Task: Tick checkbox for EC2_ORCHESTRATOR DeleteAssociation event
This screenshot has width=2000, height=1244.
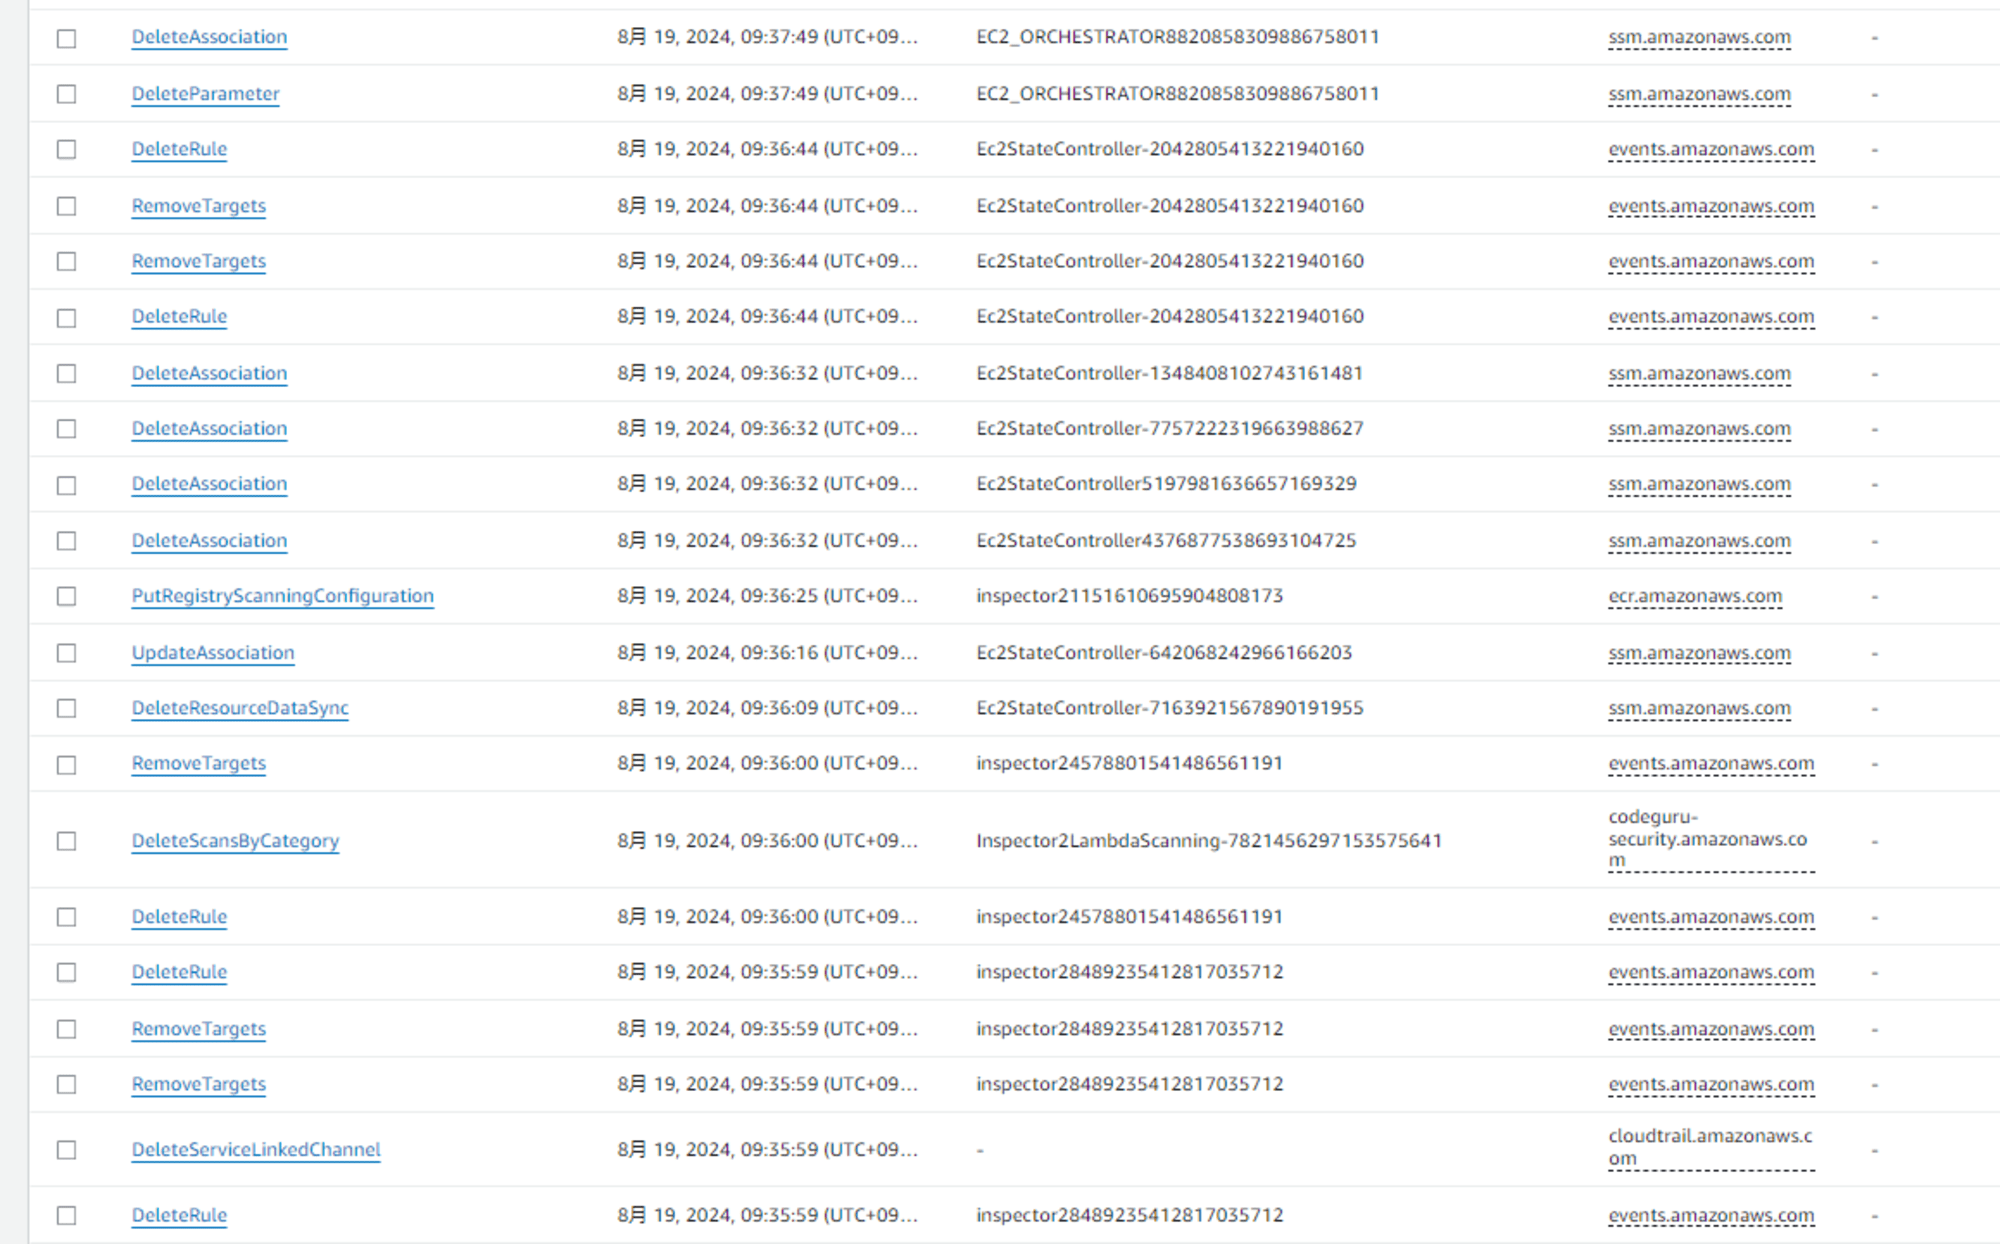Action: coord(67,38)
